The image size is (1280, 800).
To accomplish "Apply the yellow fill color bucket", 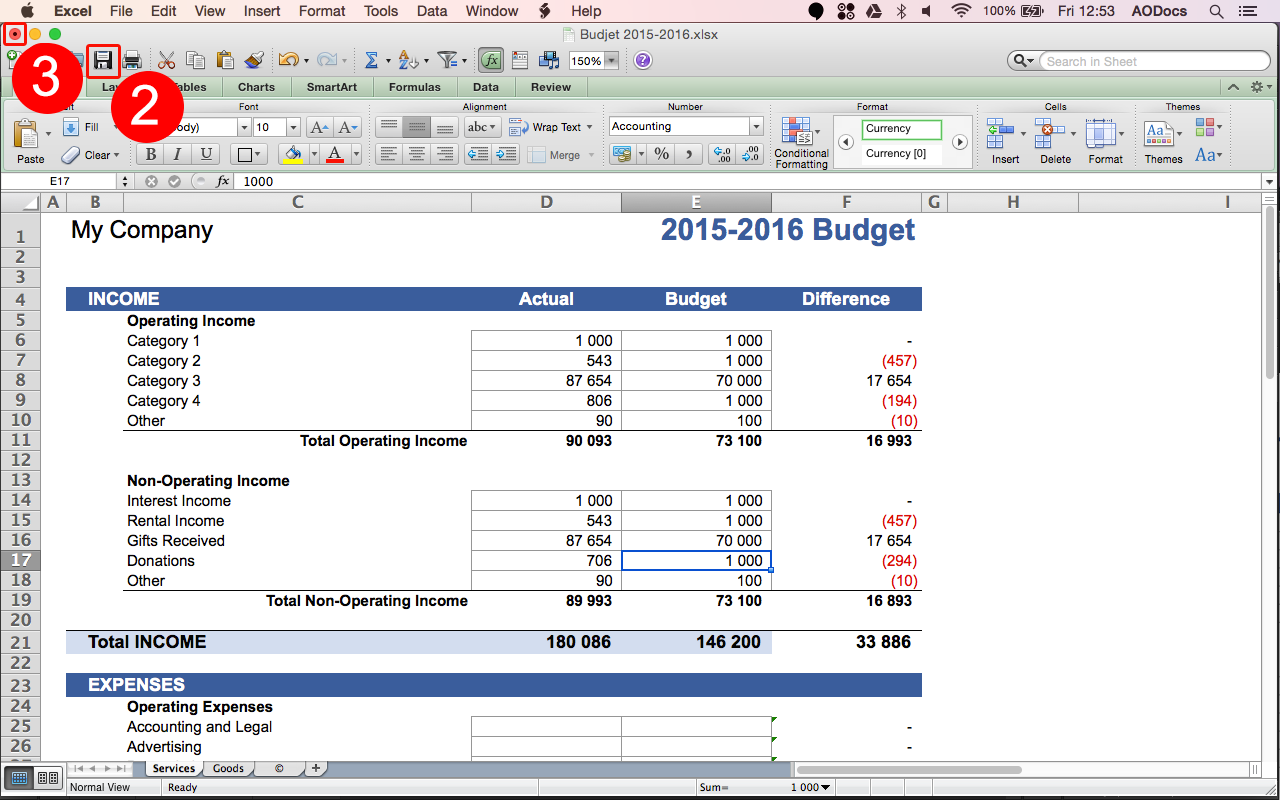I will (x=293, y=155).
